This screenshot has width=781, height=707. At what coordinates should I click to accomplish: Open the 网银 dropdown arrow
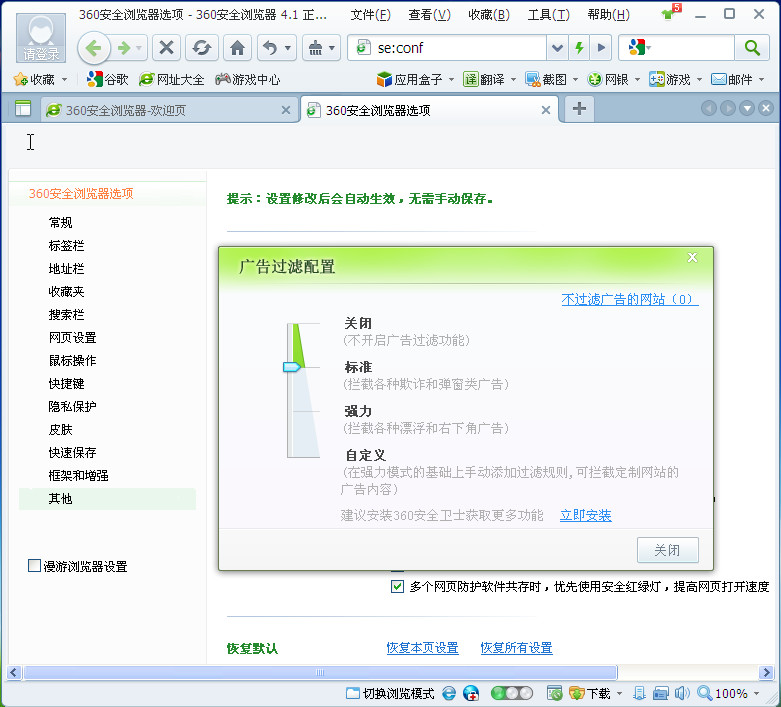[637, 79]
